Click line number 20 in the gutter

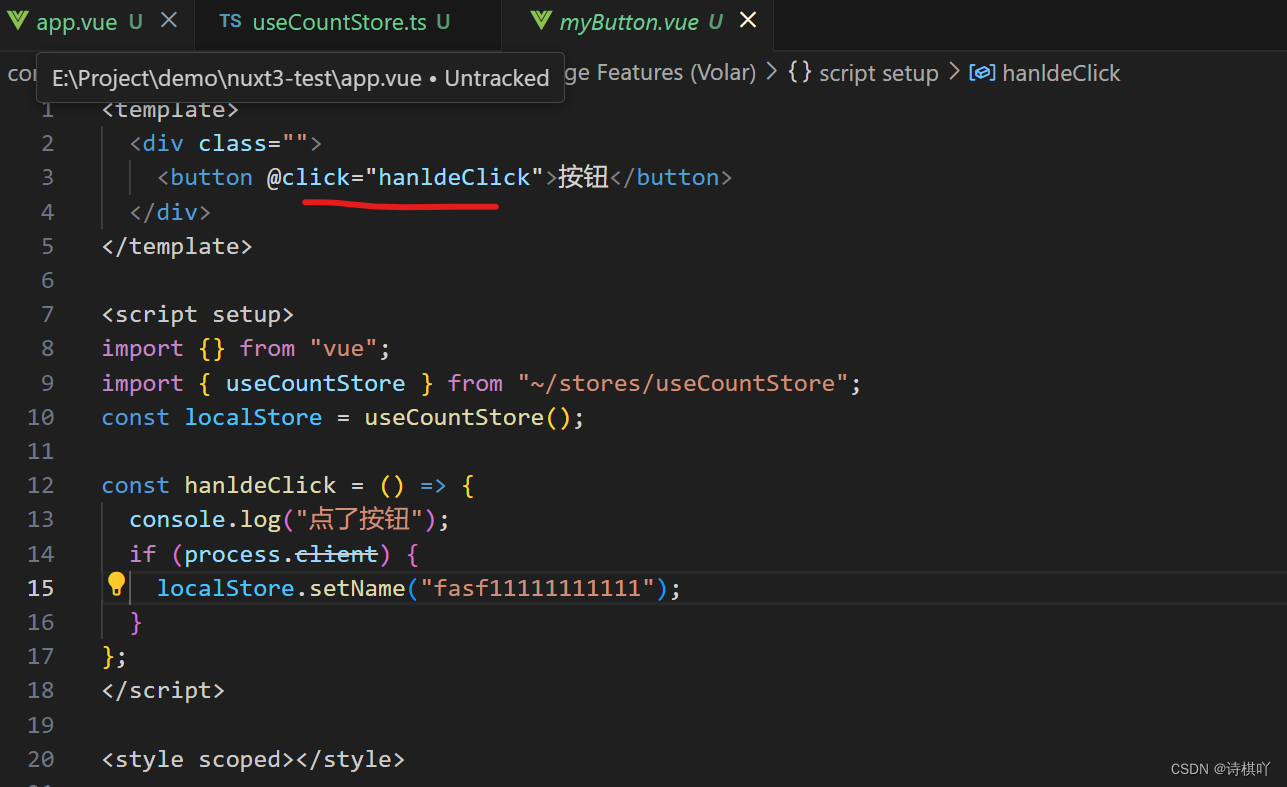[40, 759]
